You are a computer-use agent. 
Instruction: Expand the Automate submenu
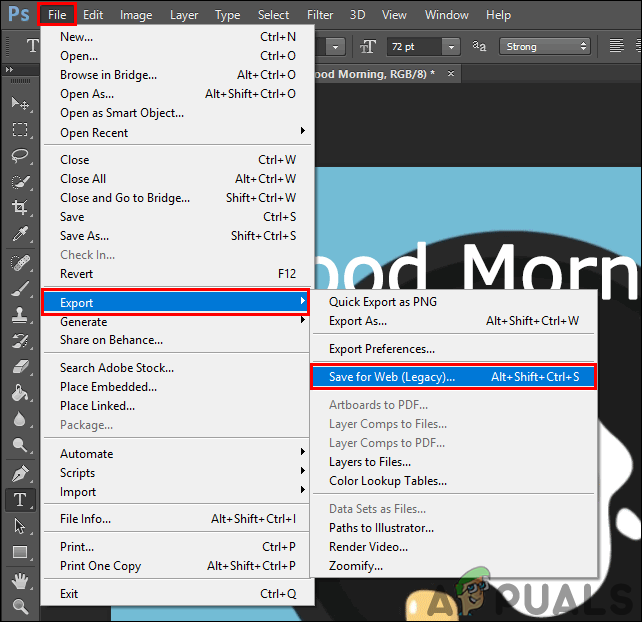pyautogui.click(x=177, y=454)
